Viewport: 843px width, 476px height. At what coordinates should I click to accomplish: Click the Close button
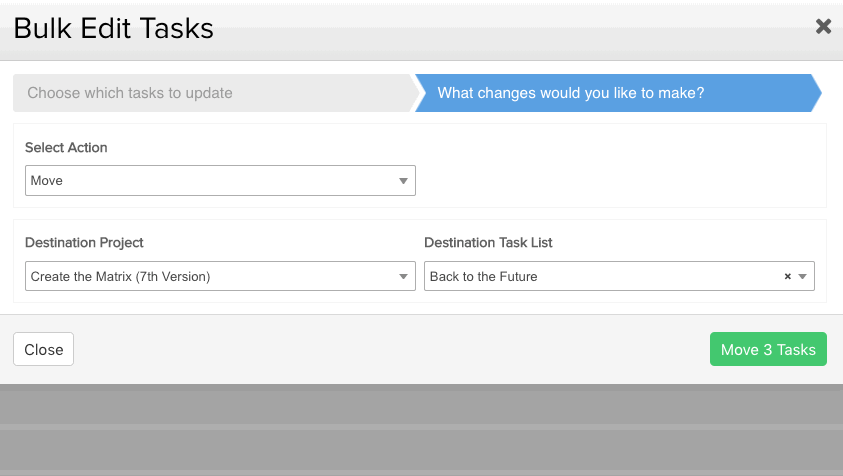[x=44, y=349]
